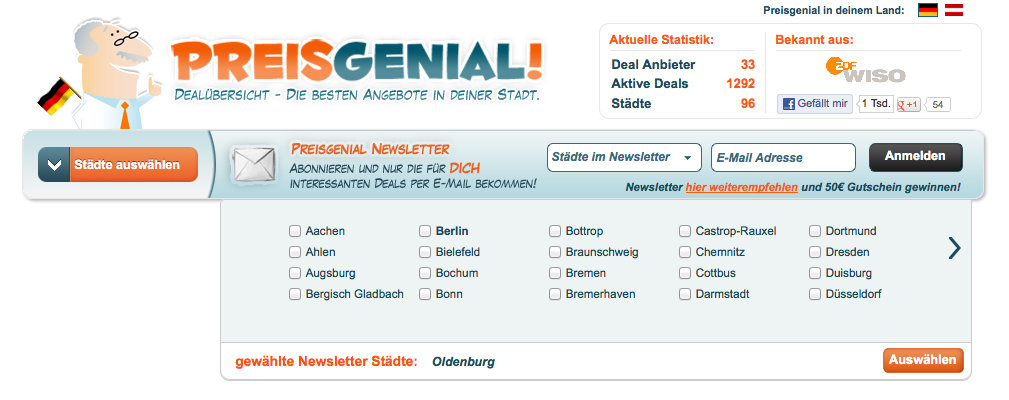Click the German flag icon
1009x400 pixels.
point(928,10)
